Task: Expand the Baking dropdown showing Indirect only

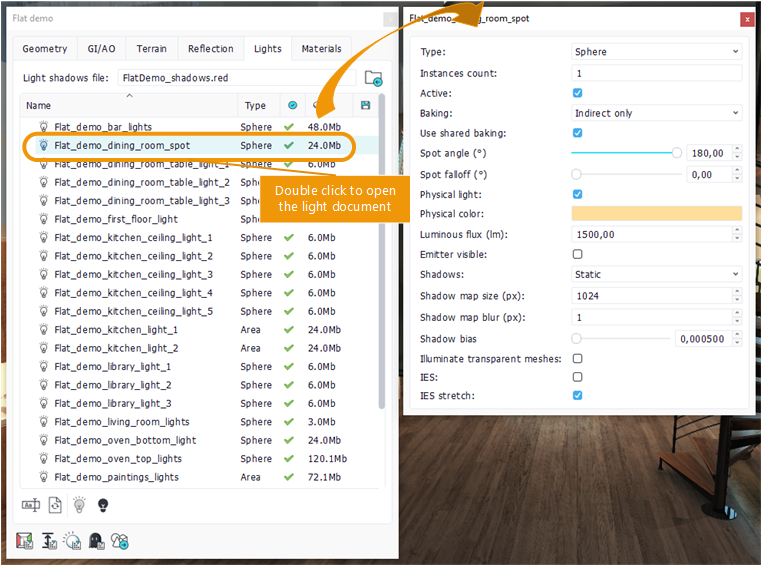Action: point(656,113)
